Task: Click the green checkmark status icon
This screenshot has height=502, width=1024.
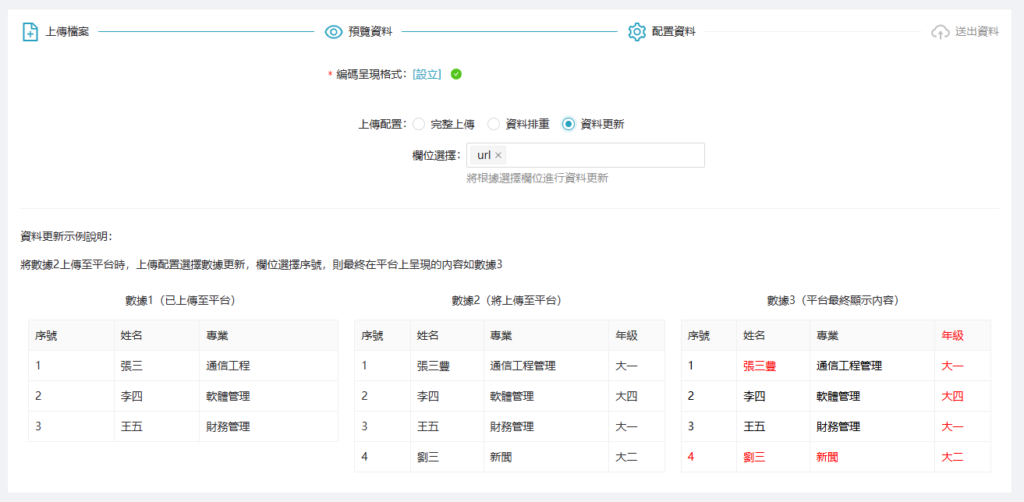Action: click(x=456, y=74)
